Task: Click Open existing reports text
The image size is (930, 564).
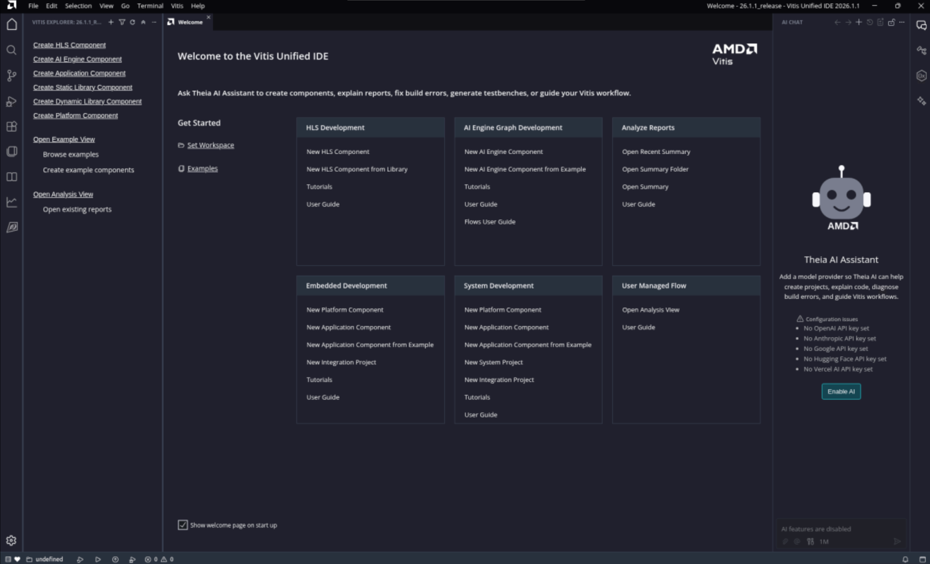Action: pyautogui.click(x=77, y=209)
